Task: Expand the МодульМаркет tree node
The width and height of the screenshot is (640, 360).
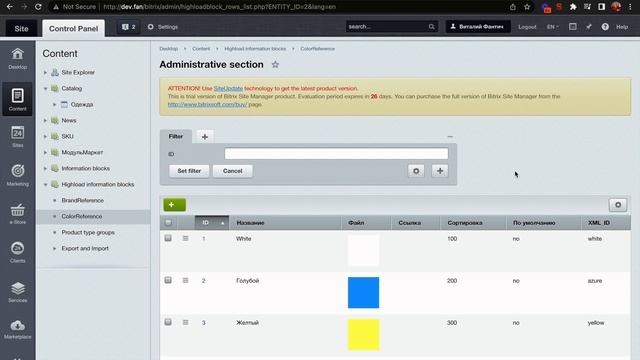Action: (x=45, y=152)
